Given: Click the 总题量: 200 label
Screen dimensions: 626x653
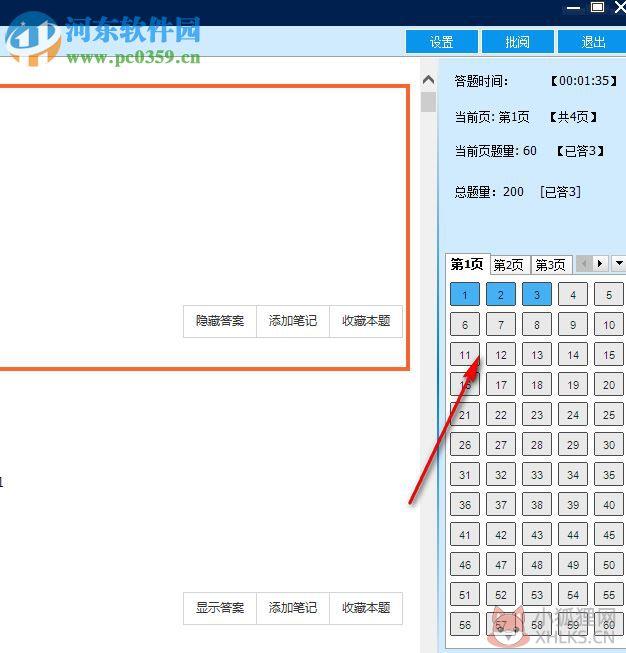Looking at the screenshot, I should click(x=489, y=192).
